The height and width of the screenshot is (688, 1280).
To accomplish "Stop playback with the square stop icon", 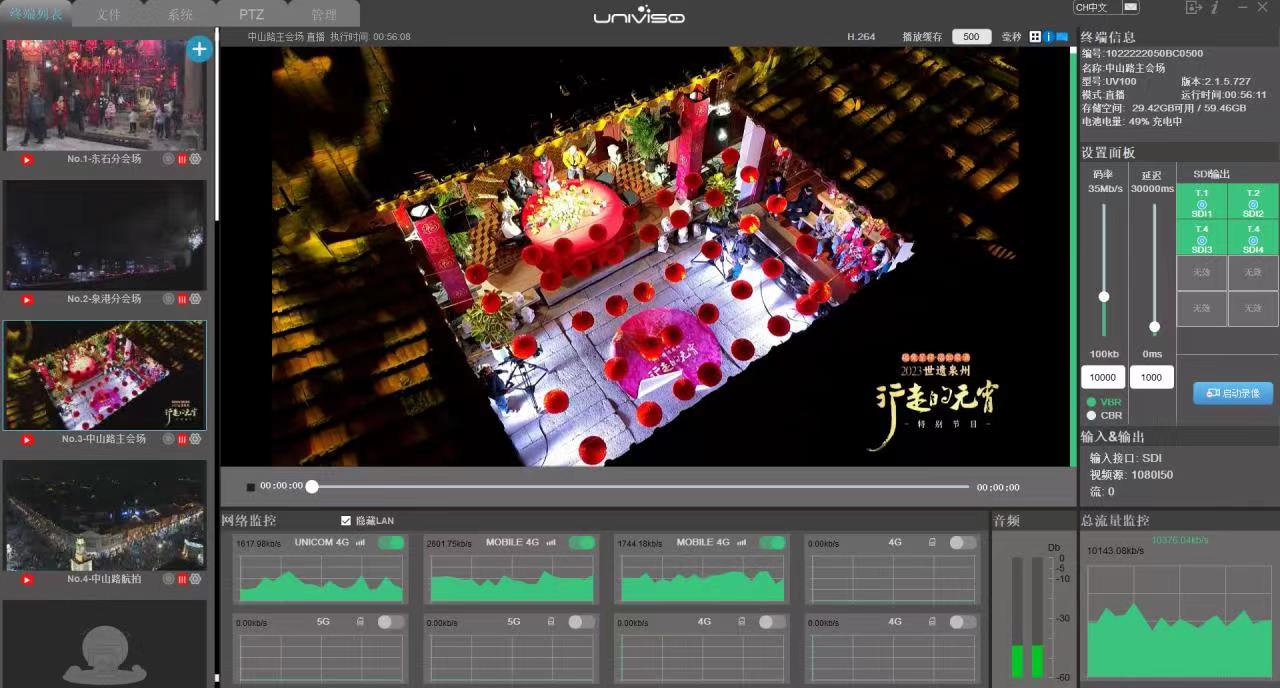I will tap(251, 487).
